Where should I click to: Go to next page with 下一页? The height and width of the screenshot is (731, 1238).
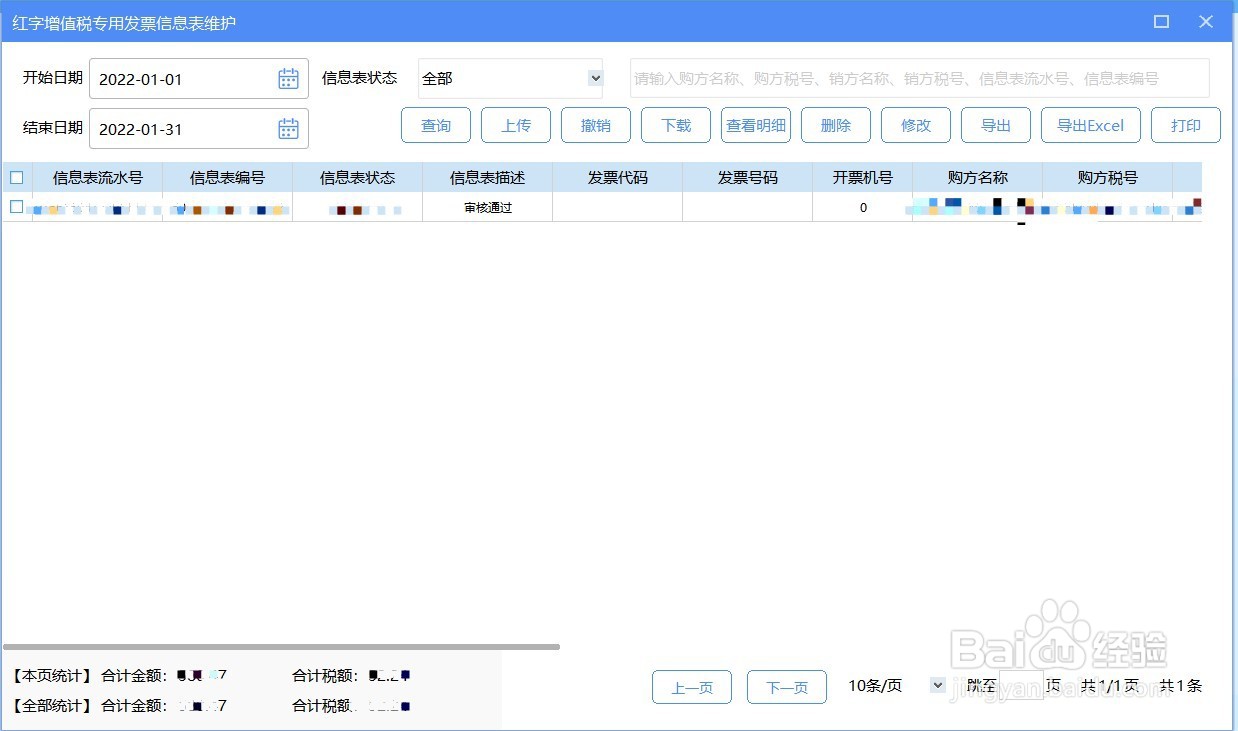pos(787,687)
